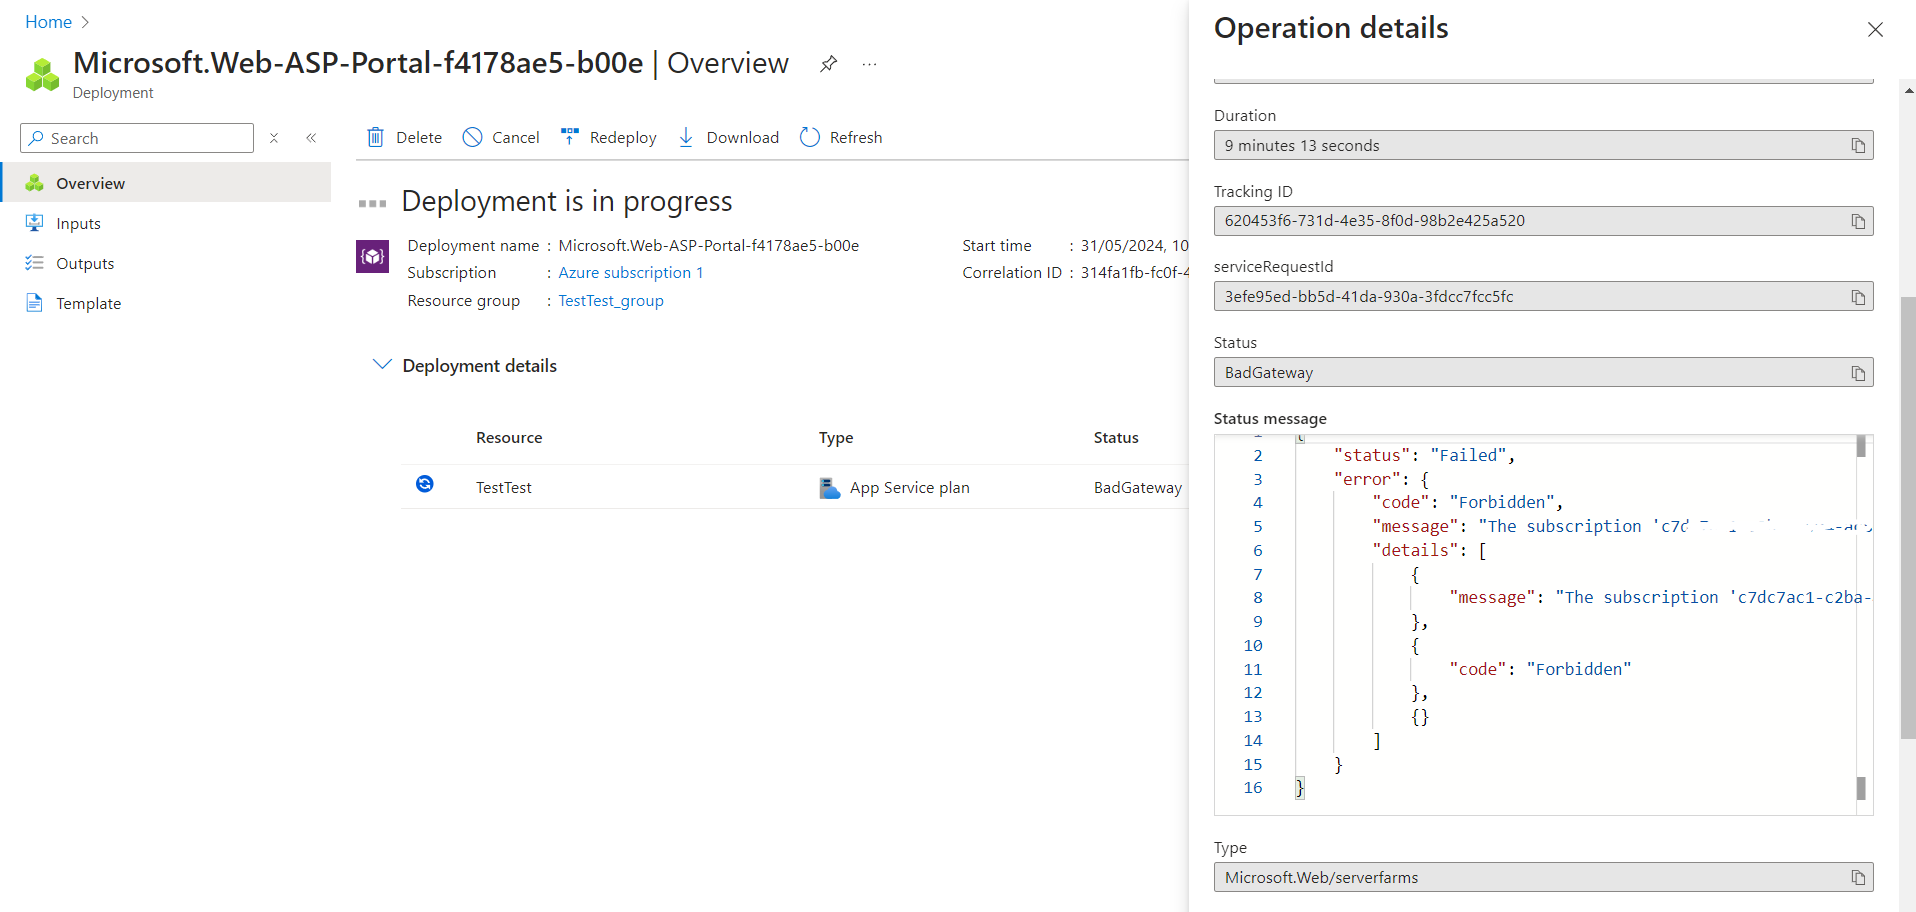The width and height of the screenshot is (1916, 912).
Task: Click the Cancel deployment icon
Action: coord(472,137)
